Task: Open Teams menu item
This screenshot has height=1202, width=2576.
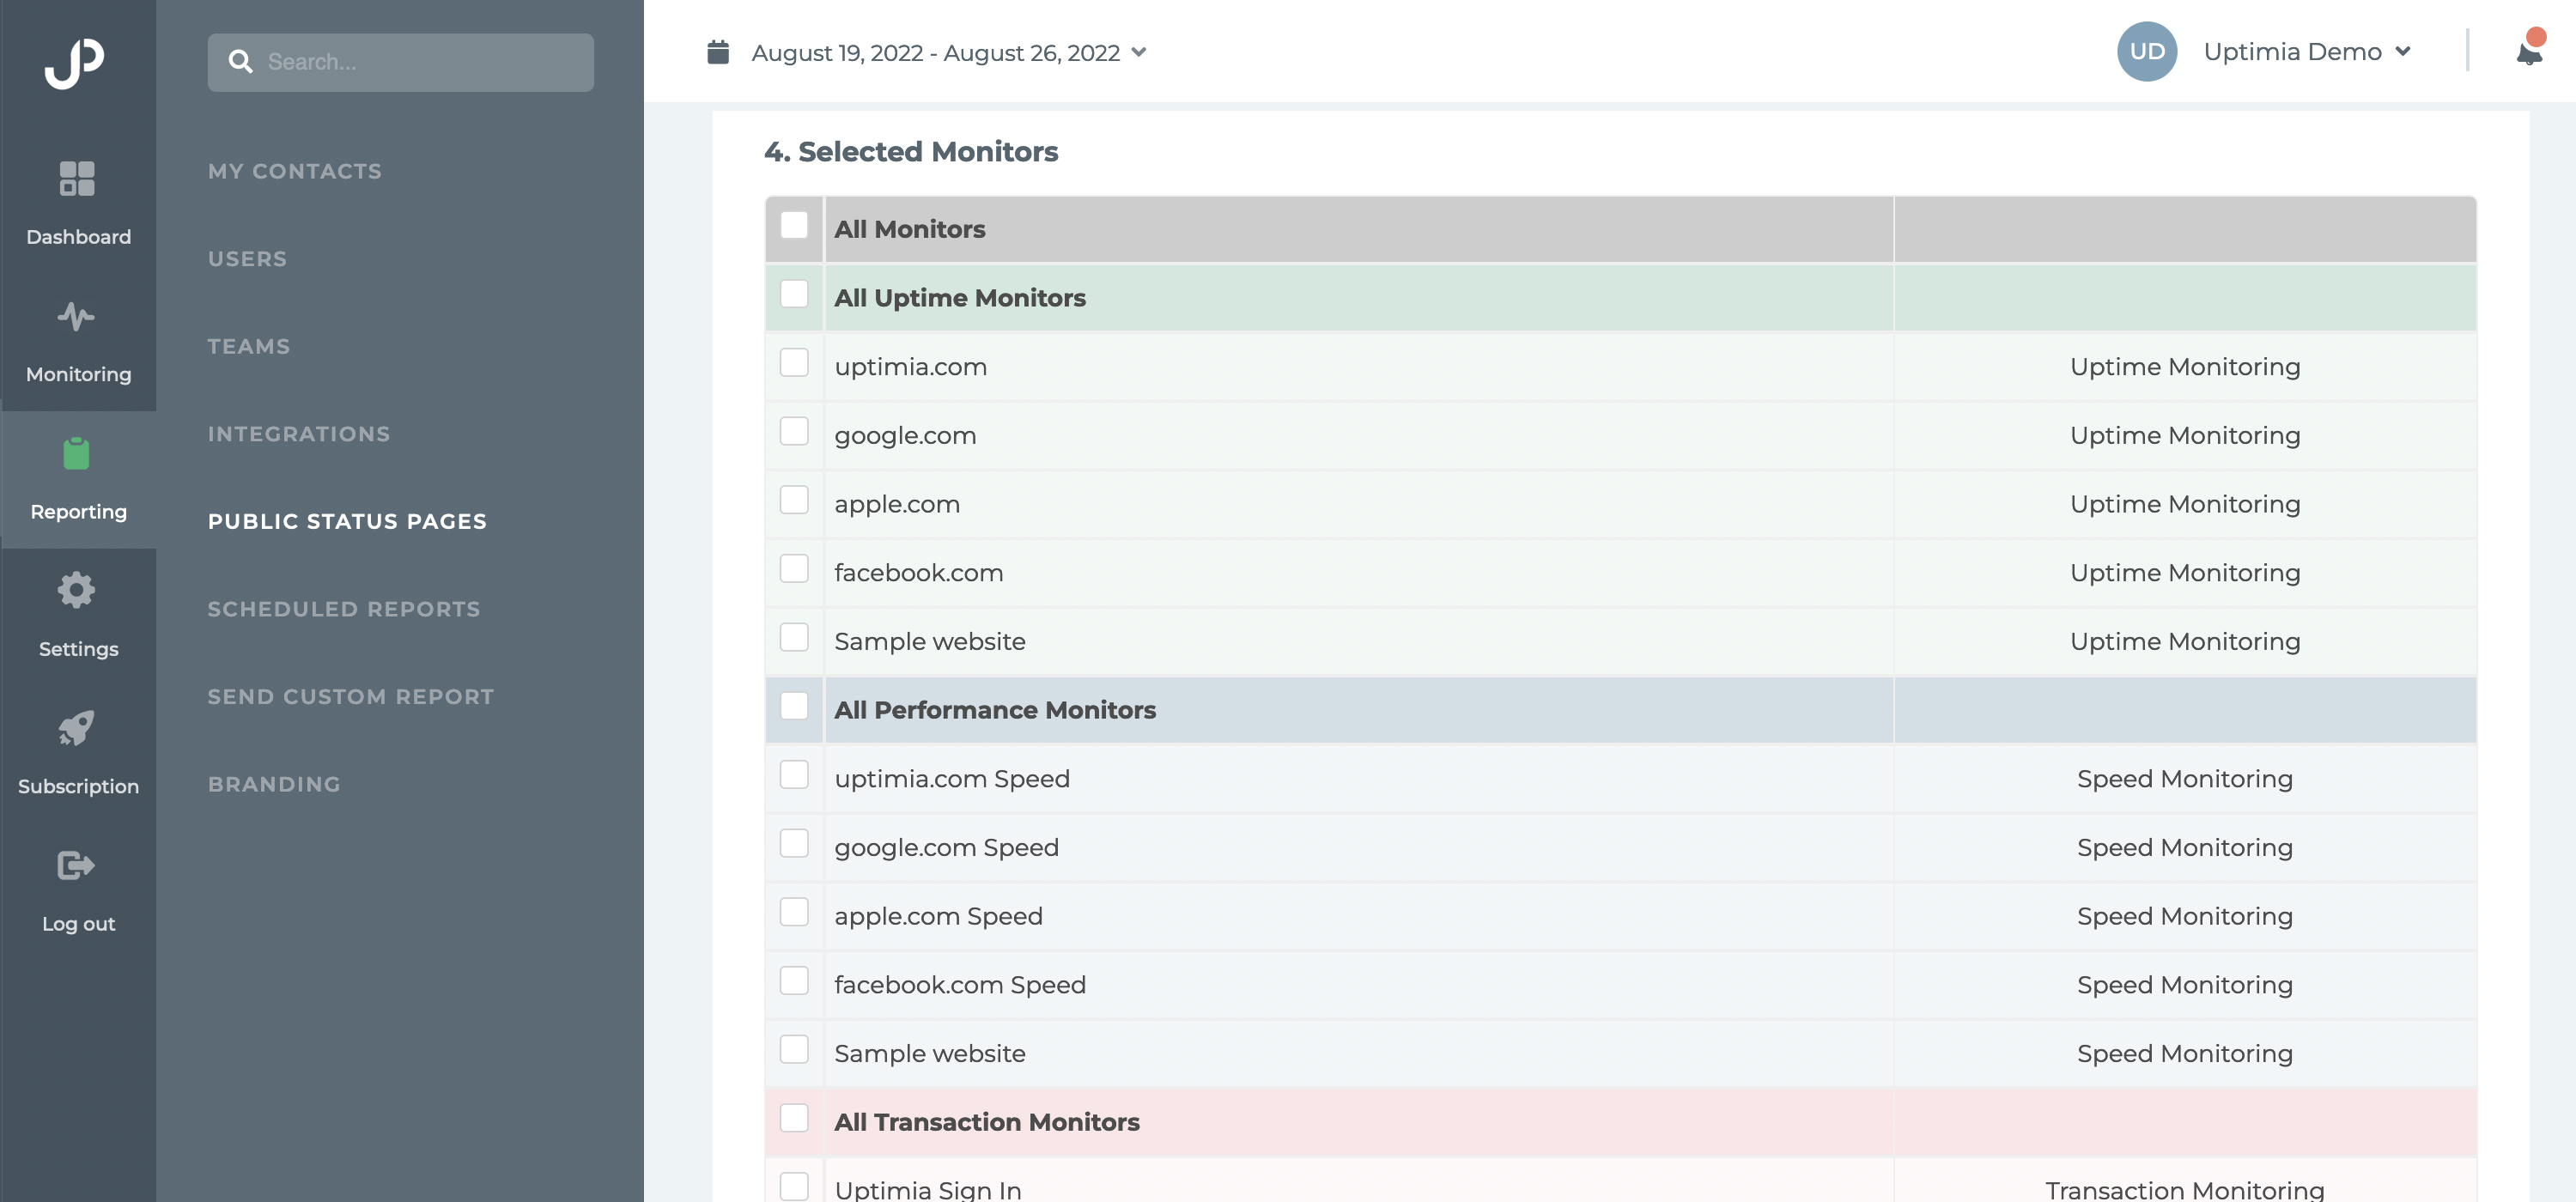Action: (249, 346)
